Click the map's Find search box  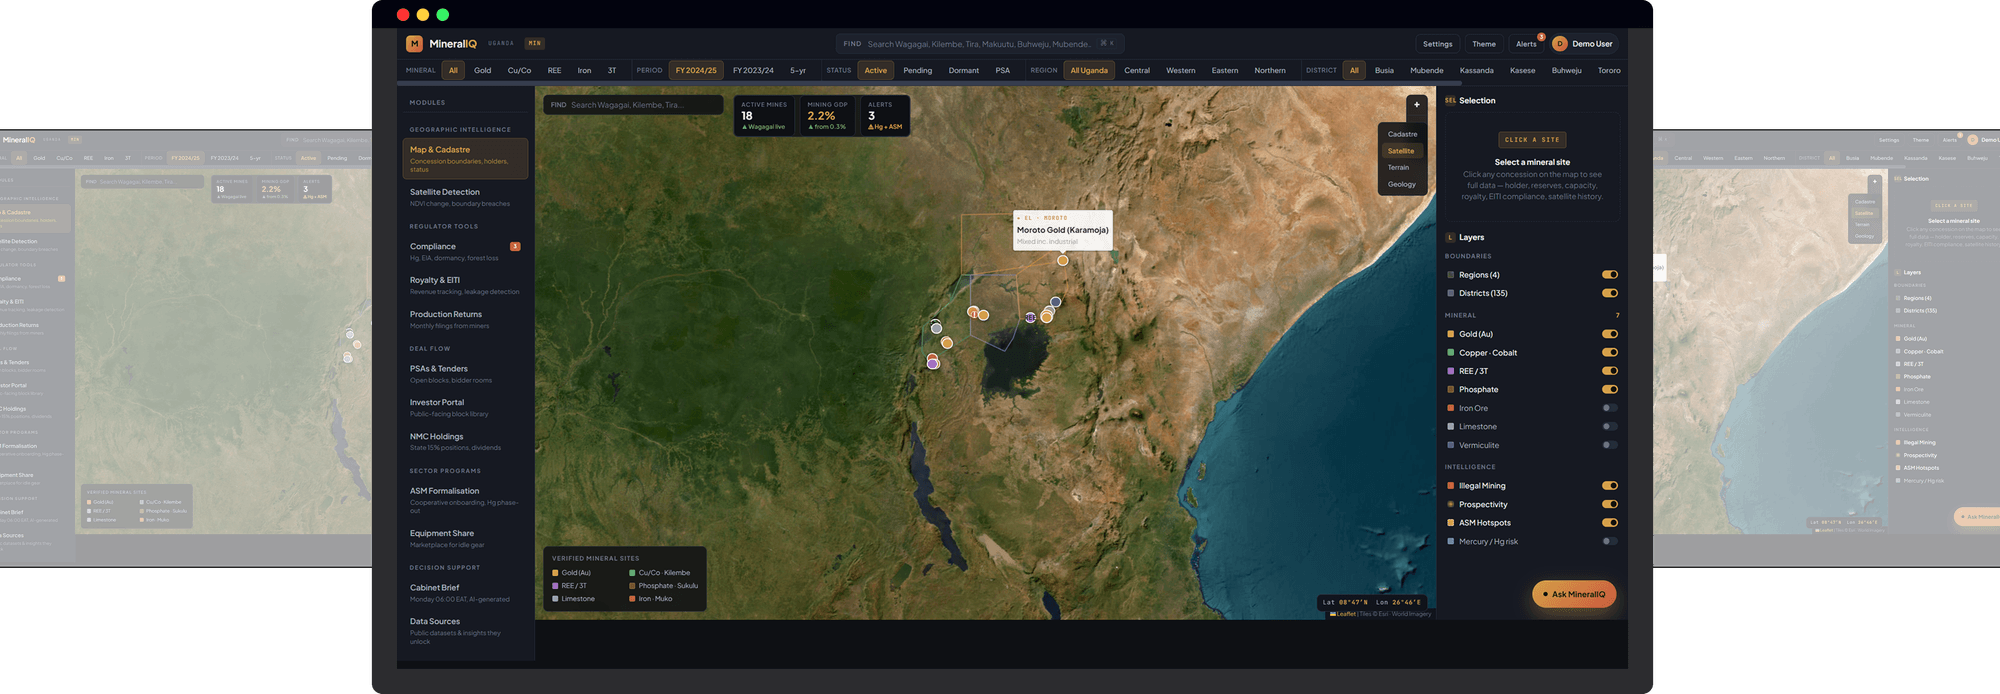pyautogui.click(x=633, y=105)
